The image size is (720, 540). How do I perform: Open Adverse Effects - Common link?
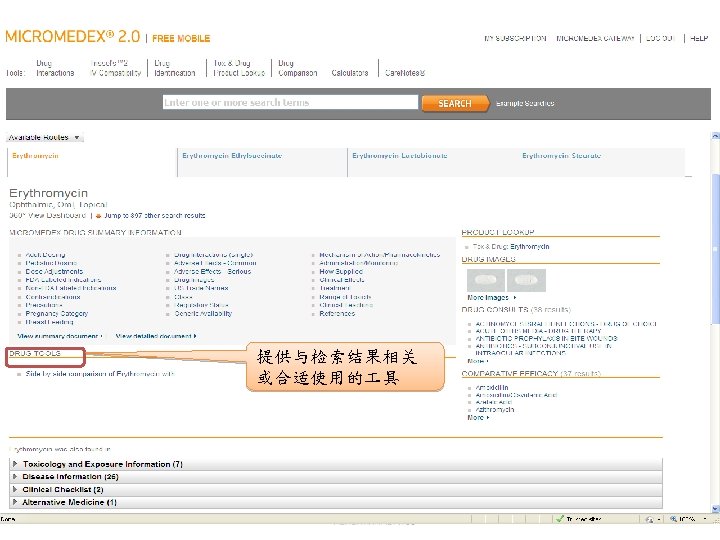215,263
